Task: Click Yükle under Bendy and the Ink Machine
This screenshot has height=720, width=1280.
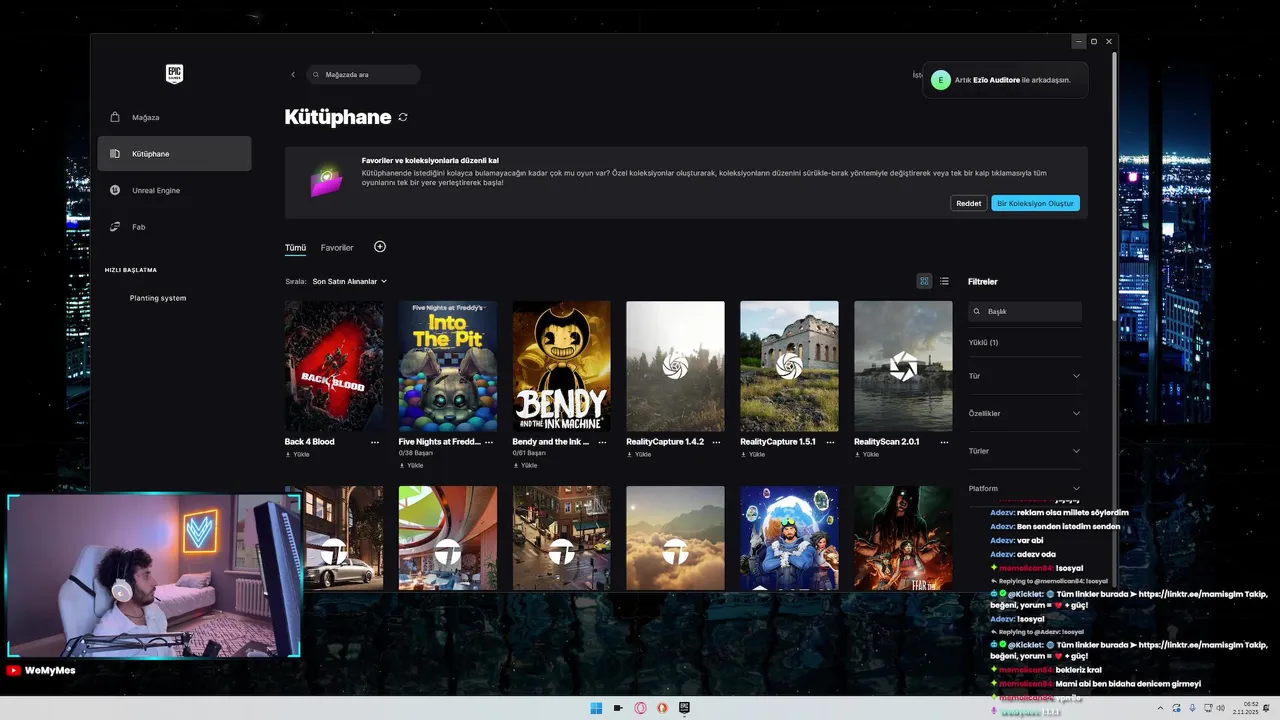Action: click(525, 466)
